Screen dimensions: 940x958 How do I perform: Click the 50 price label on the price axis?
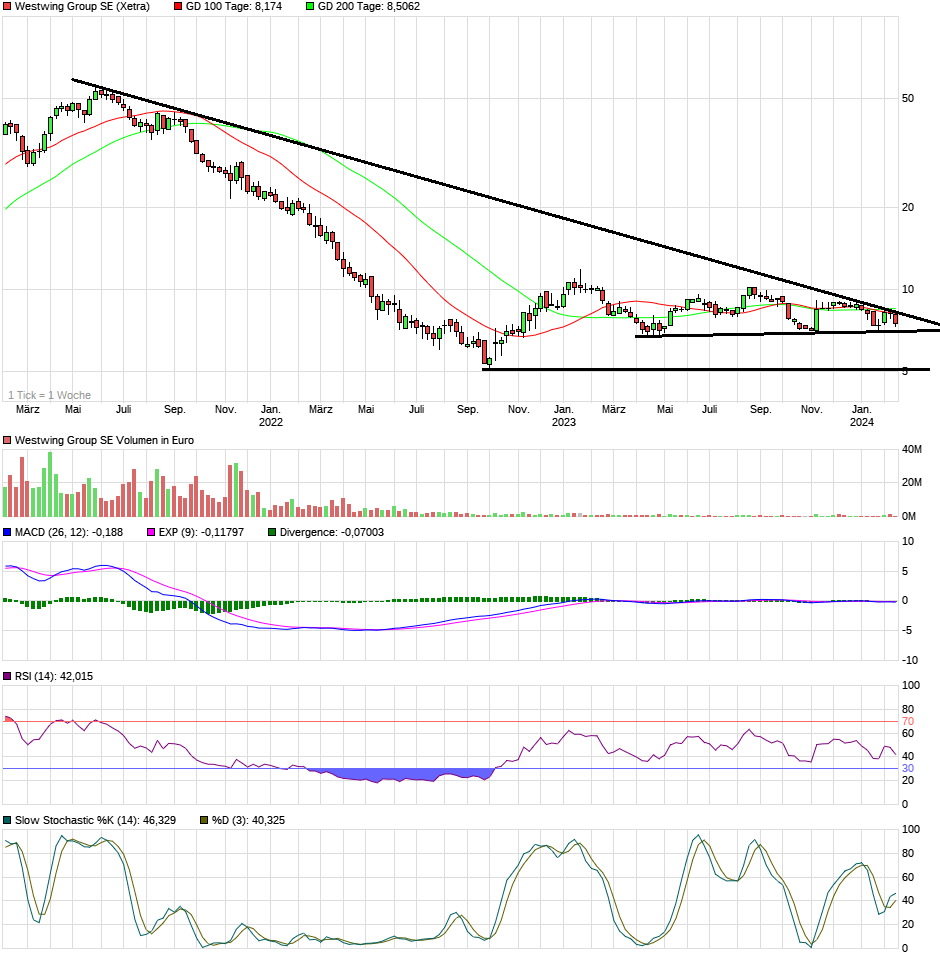[x=908, y=98]
